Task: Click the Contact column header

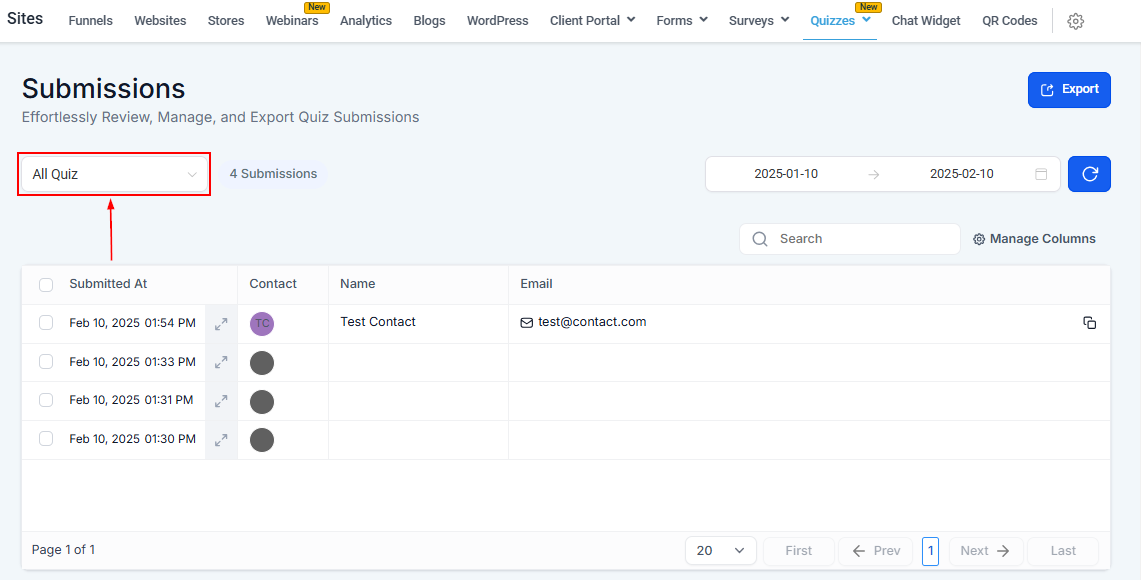Action: coord(273,284)
